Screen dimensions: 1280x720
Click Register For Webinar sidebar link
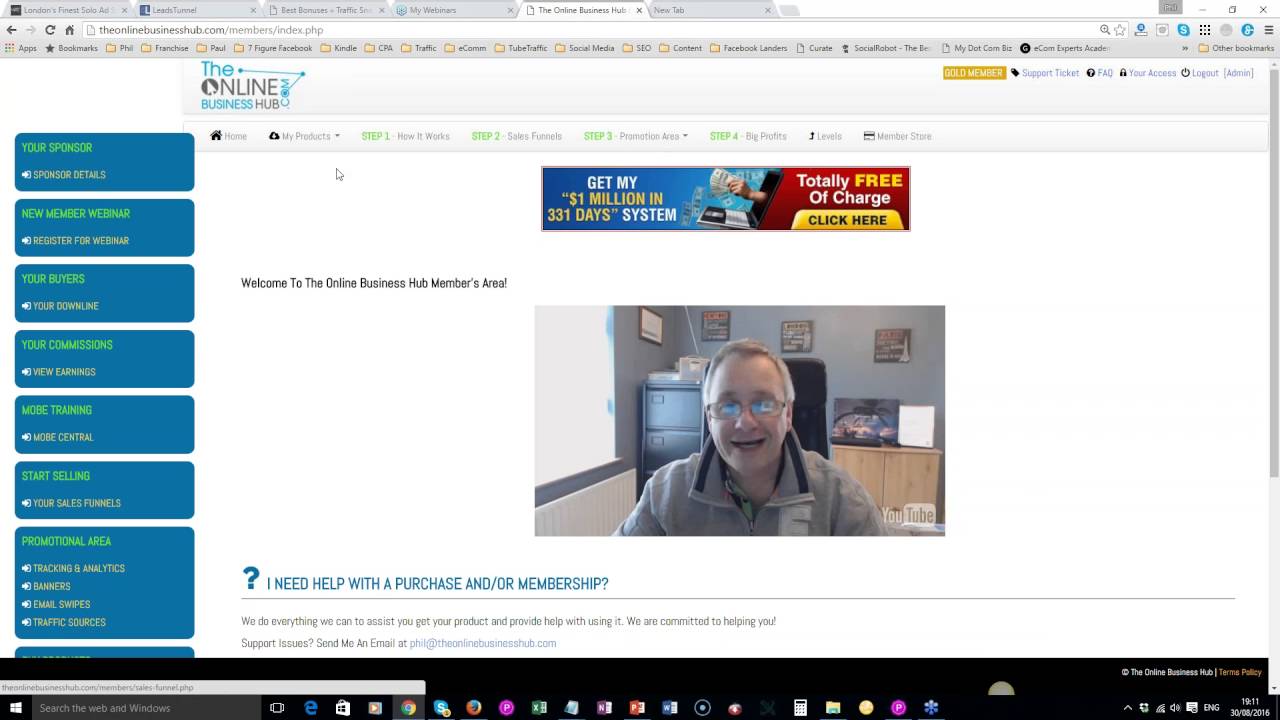click(x=75, y=241)
